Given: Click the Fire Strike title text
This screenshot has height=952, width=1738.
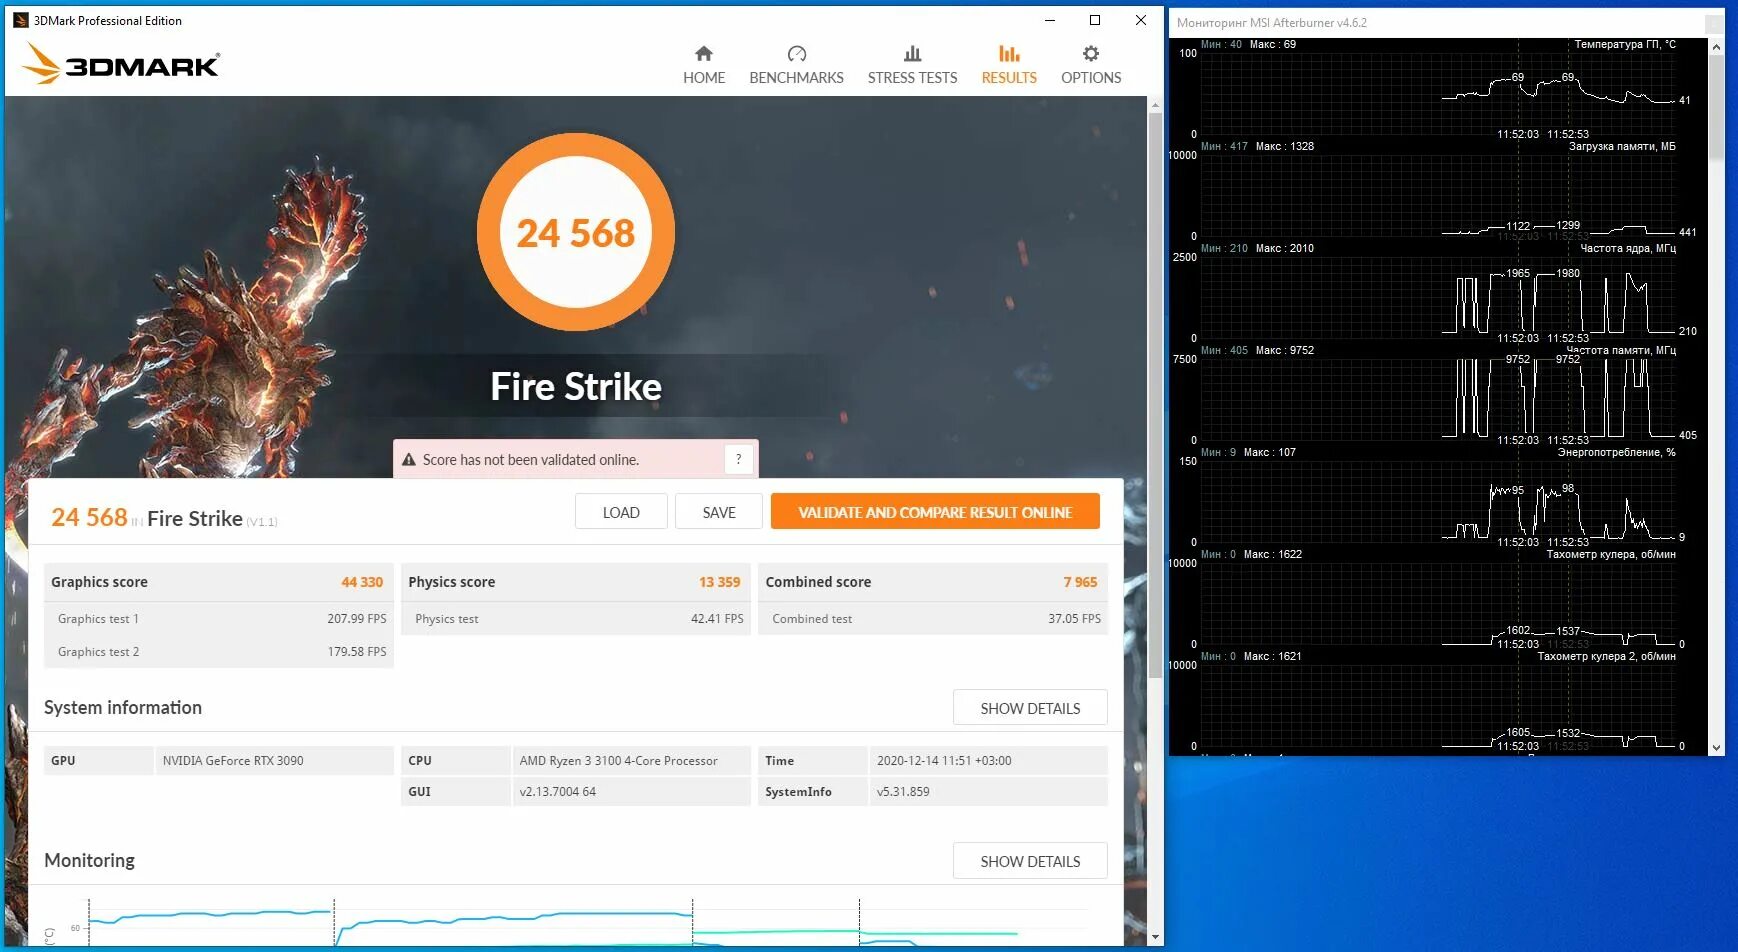Looking at the screenshot, I should tap(576, 387).
